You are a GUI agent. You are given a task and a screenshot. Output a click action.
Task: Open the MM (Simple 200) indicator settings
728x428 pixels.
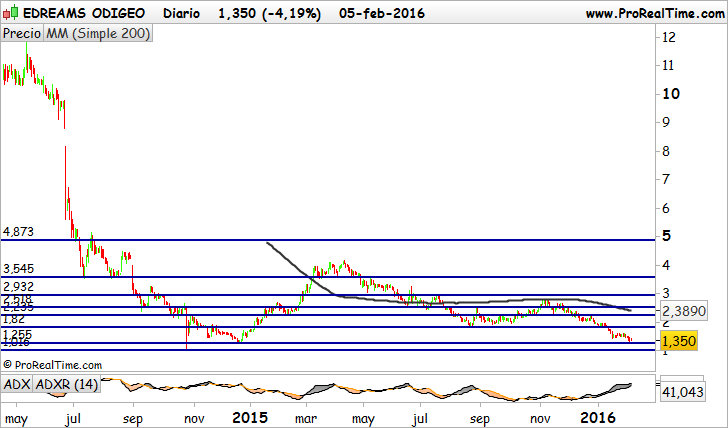pos(98,34)
